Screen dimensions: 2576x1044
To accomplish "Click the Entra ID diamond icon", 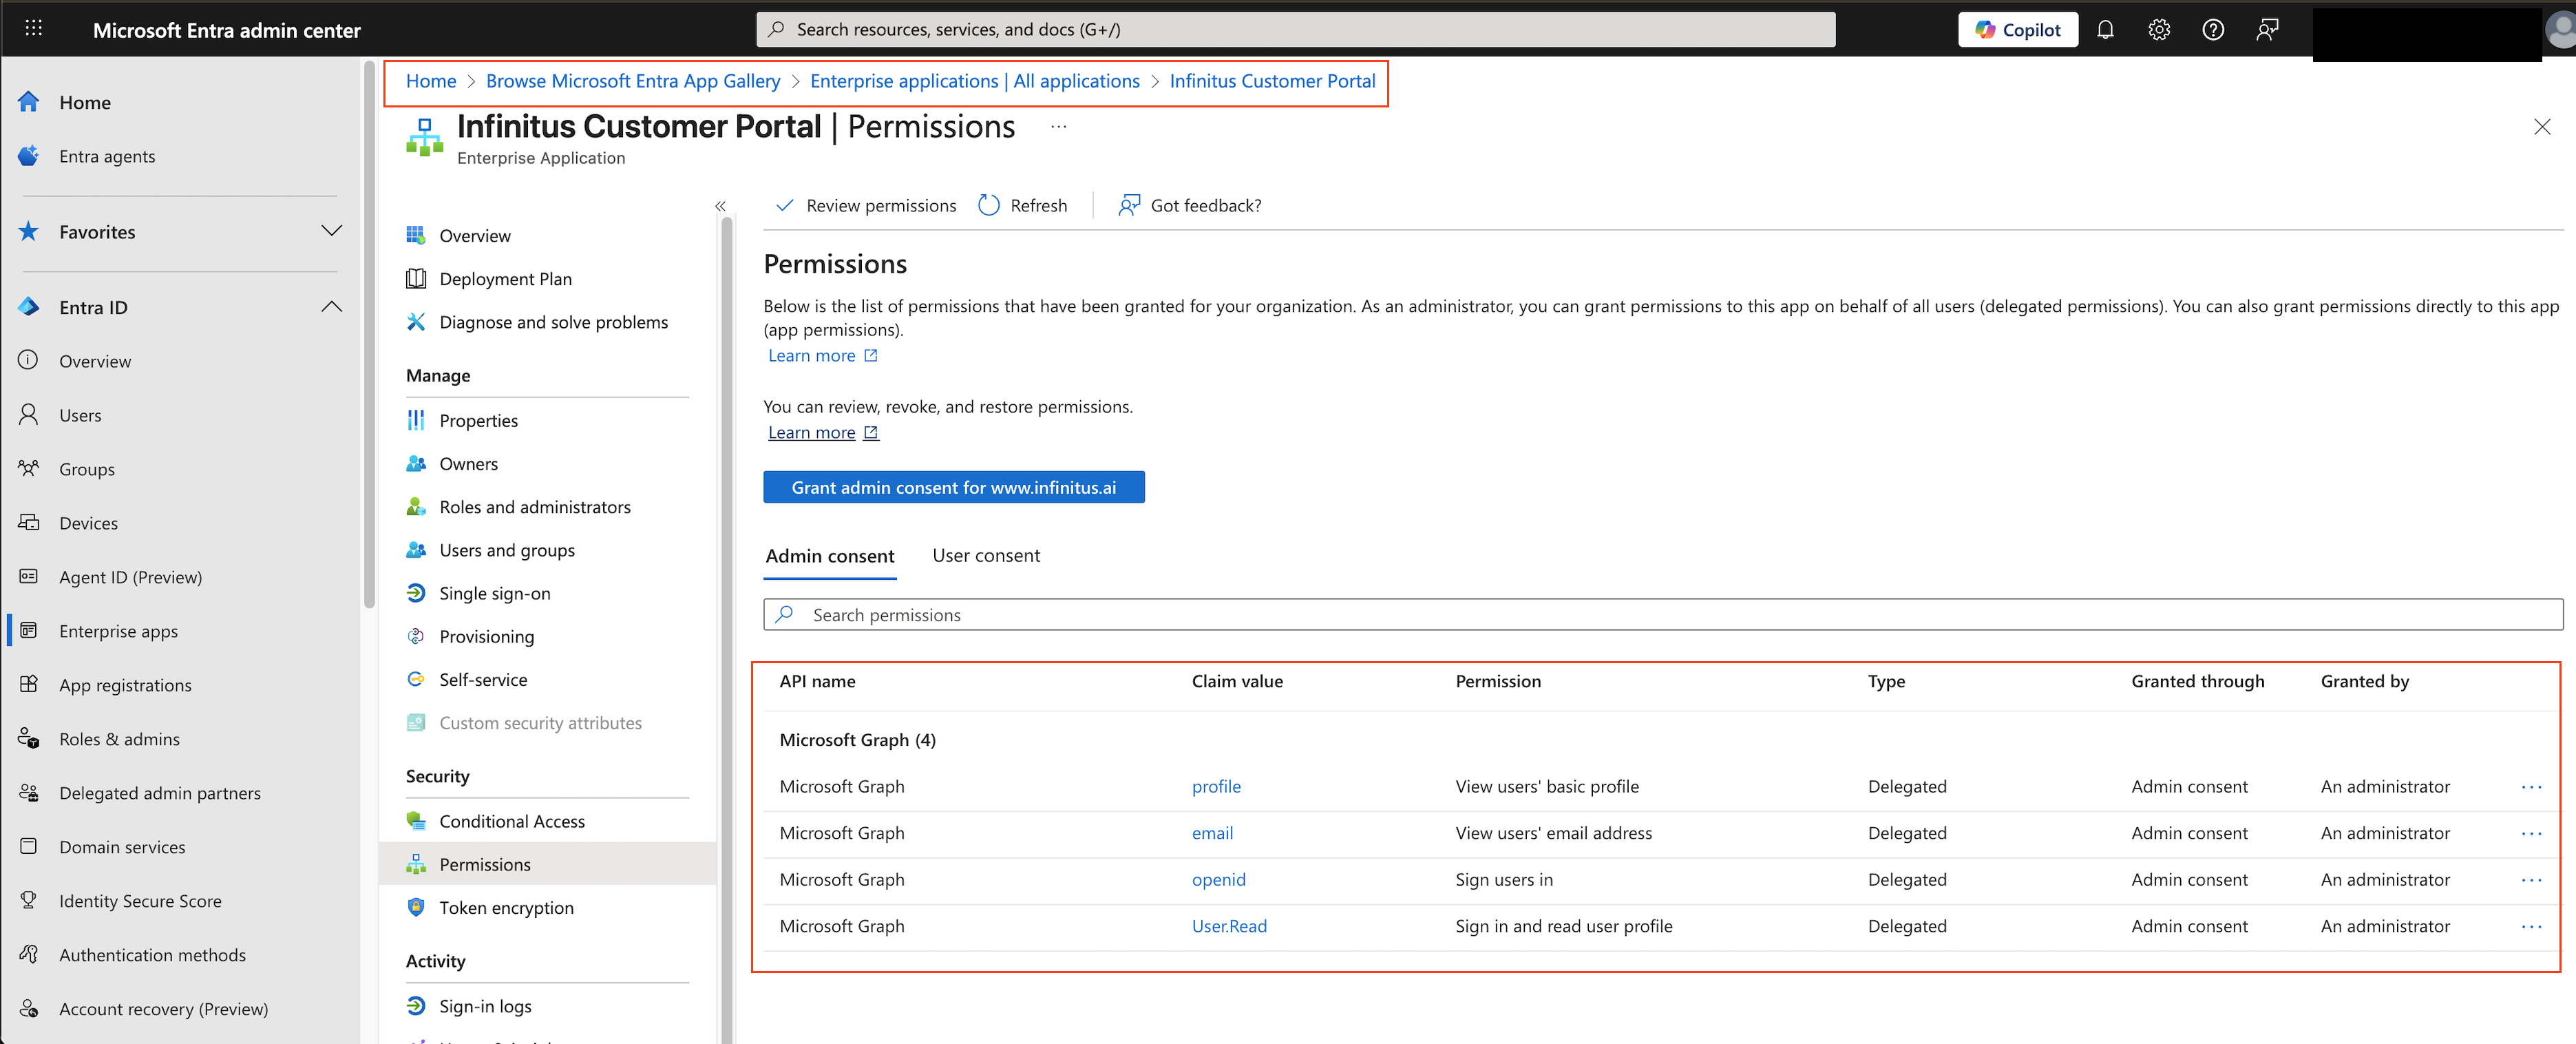I will 29,307.
